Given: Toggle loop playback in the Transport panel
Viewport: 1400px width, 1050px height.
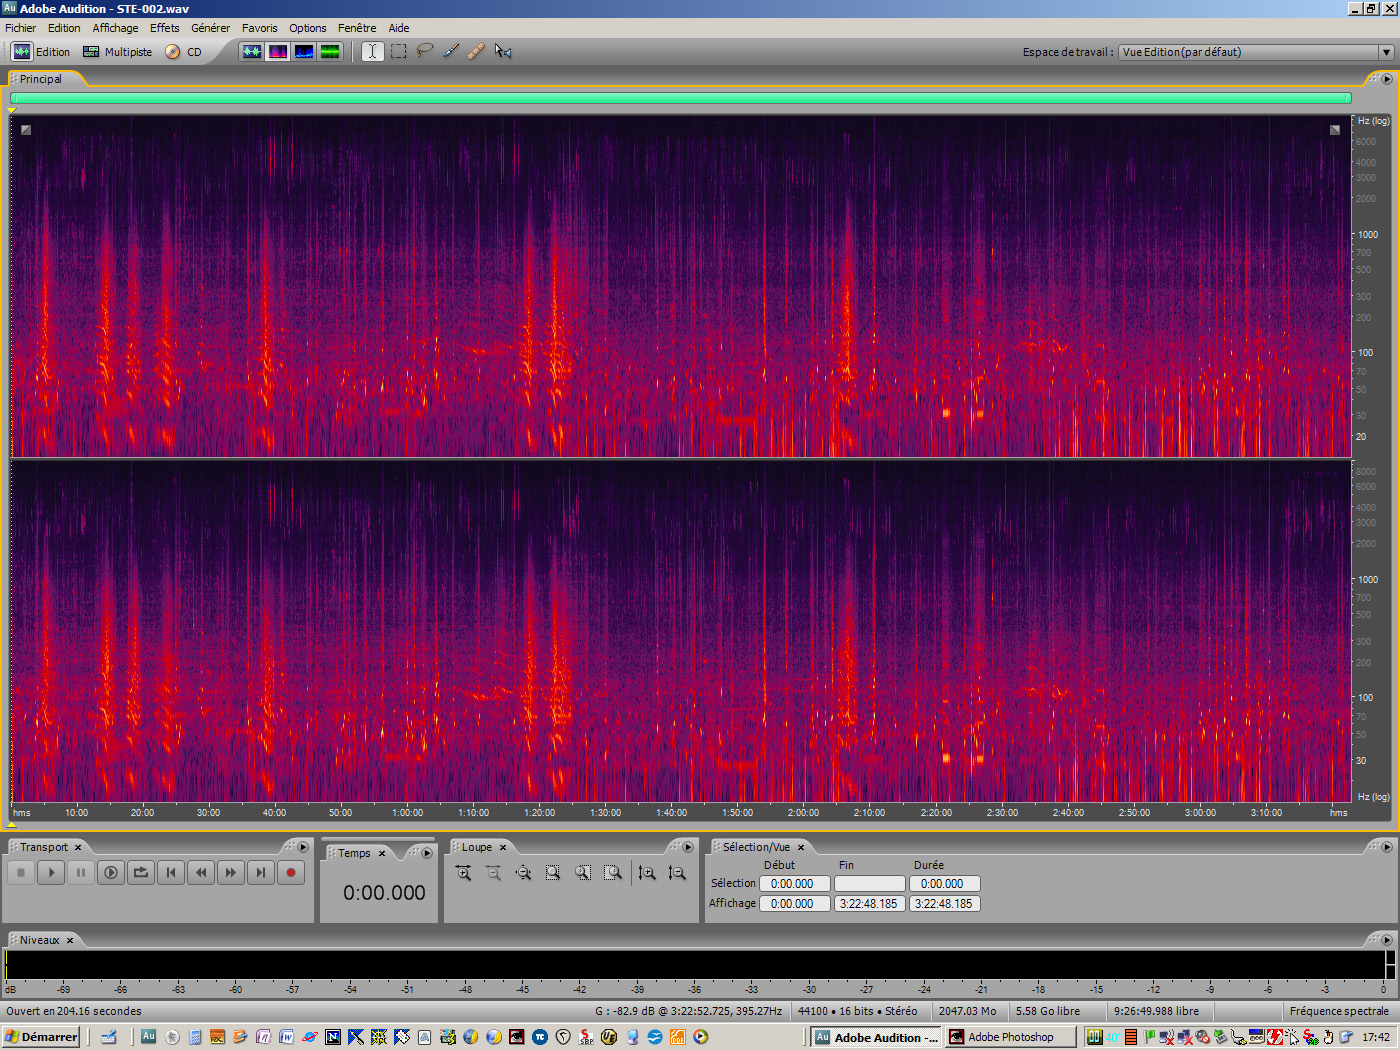Looking at the screenshot, I should [x=140, y=872].
